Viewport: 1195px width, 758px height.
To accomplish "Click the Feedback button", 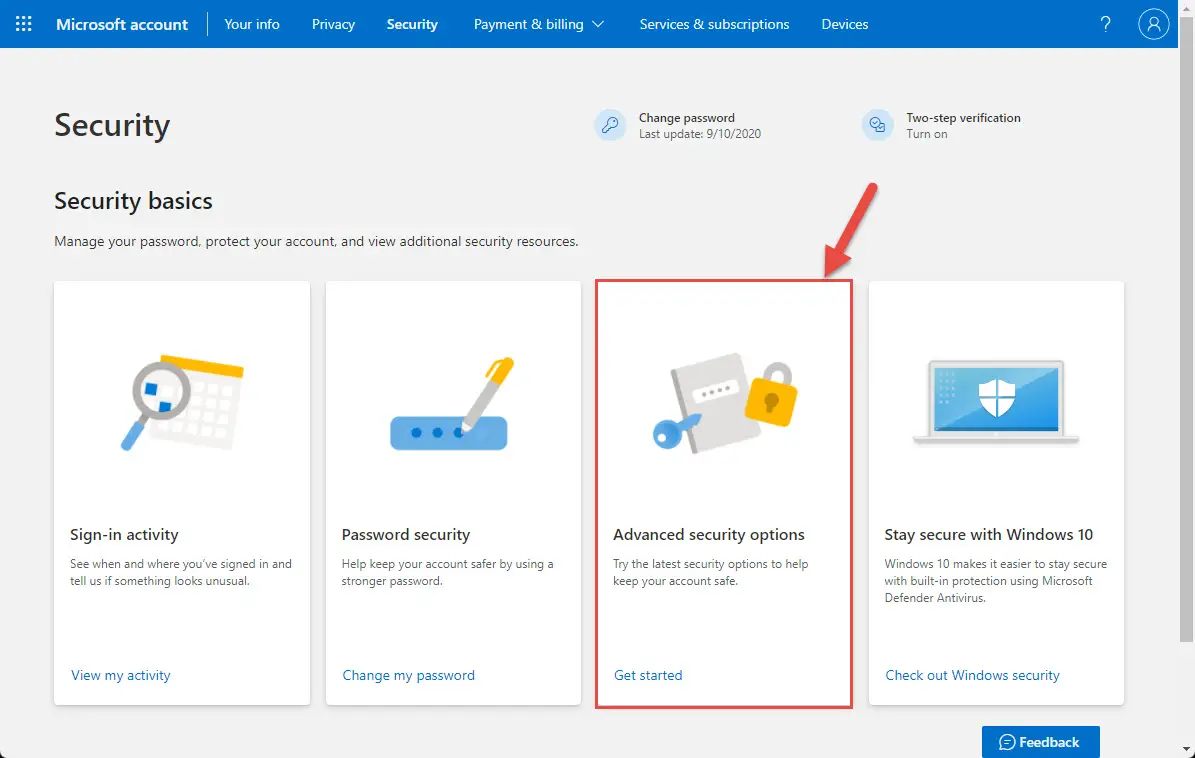I will coord(1040,742).
